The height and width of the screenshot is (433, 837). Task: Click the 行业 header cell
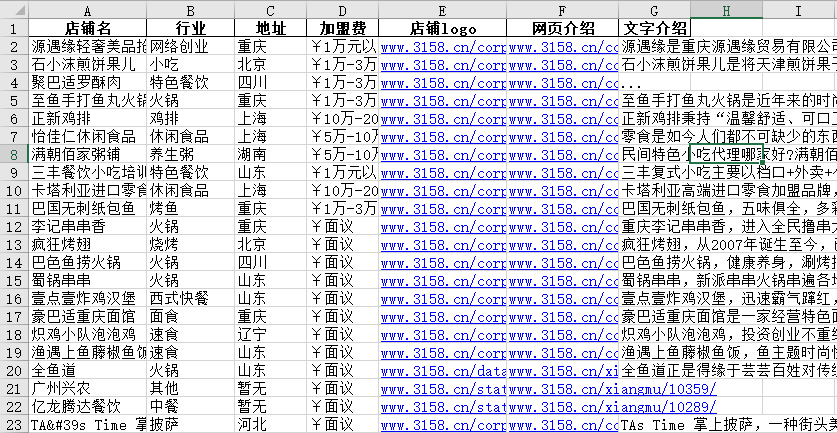point(191,27)
